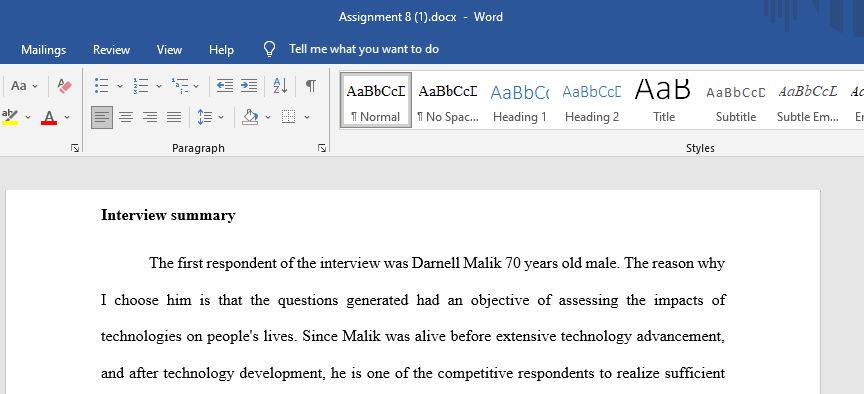Click the name Darnell Malik in the document
This screenshot has height=394, width=864.
point(457,263)
